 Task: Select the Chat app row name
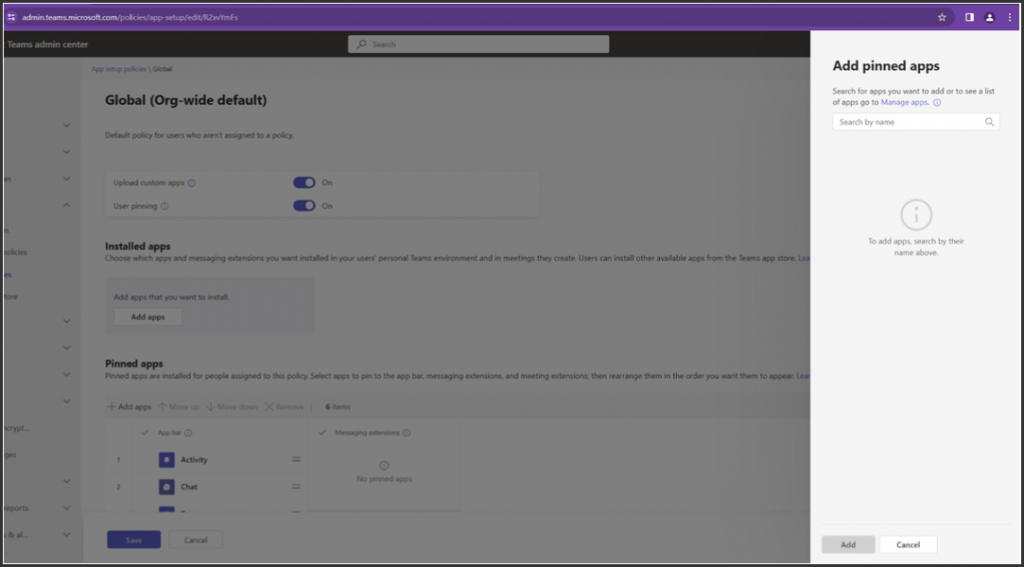tap(189, 487)
